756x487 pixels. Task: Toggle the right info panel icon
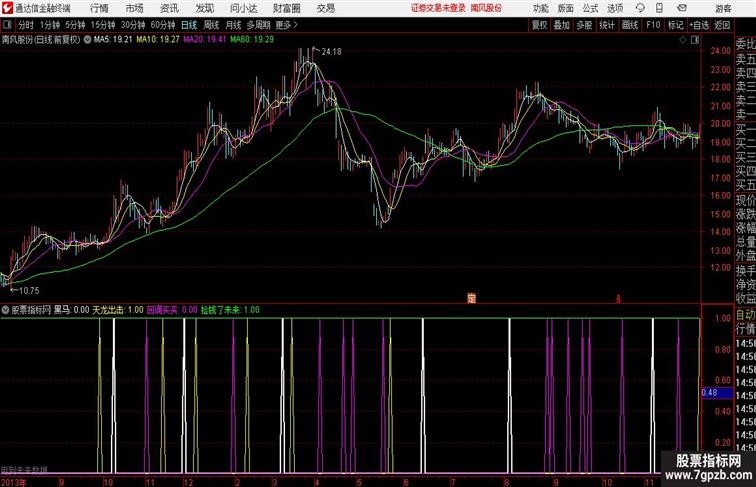695,41
